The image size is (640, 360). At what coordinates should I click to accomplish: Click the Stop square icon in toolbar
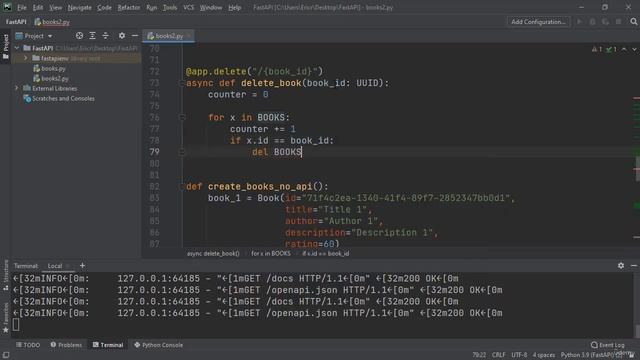coord(619,22)
